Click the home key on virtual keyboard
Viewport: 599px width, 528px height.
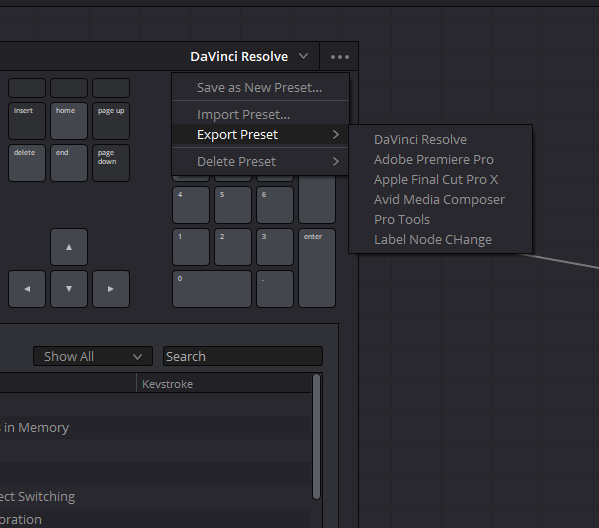pyautogui.click(x=69, y=121)
